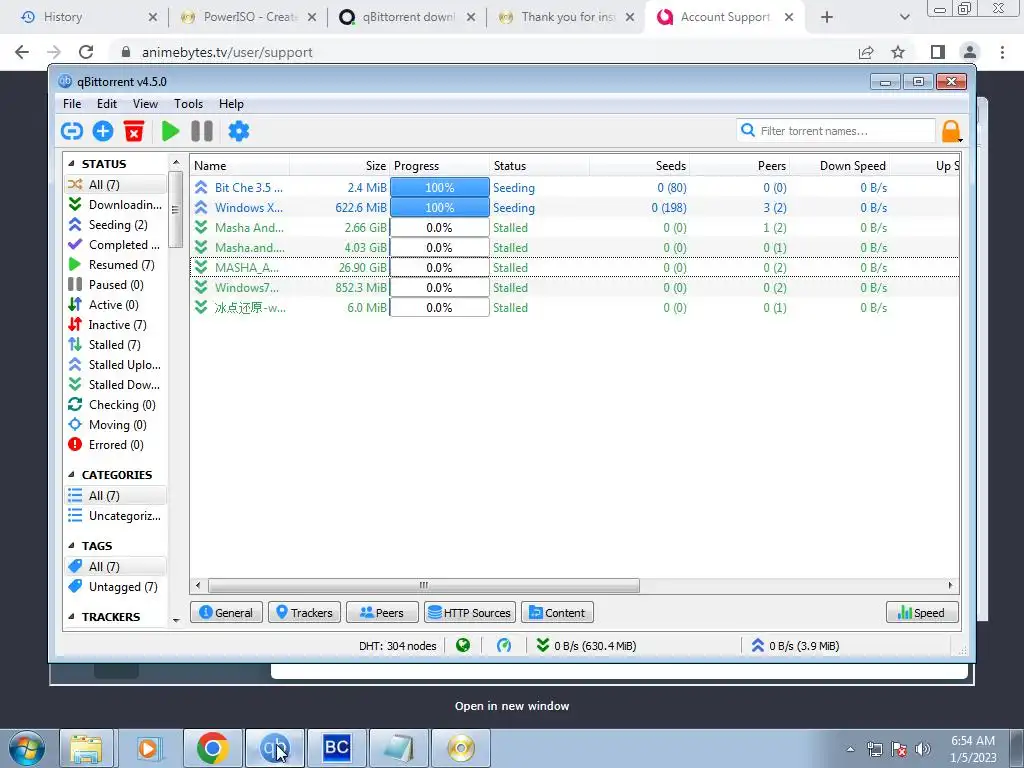Switch to qBittorrent download browser tab
Screen dimensions: 1024x768
coord(408,17)
